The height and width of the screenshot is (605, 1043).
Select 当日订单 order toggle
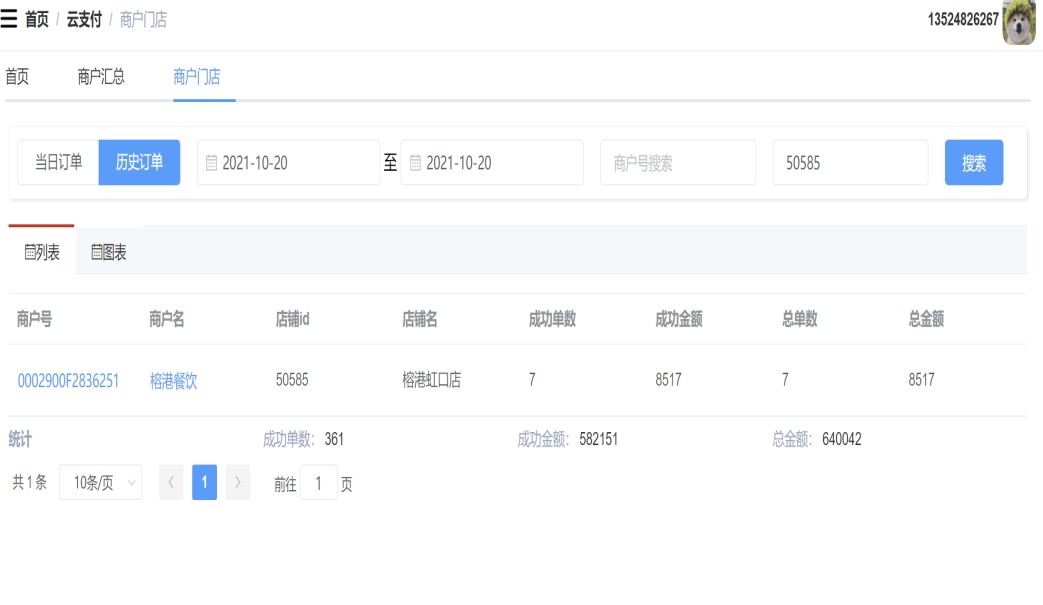pyautogui.click(x=58, y=162)
